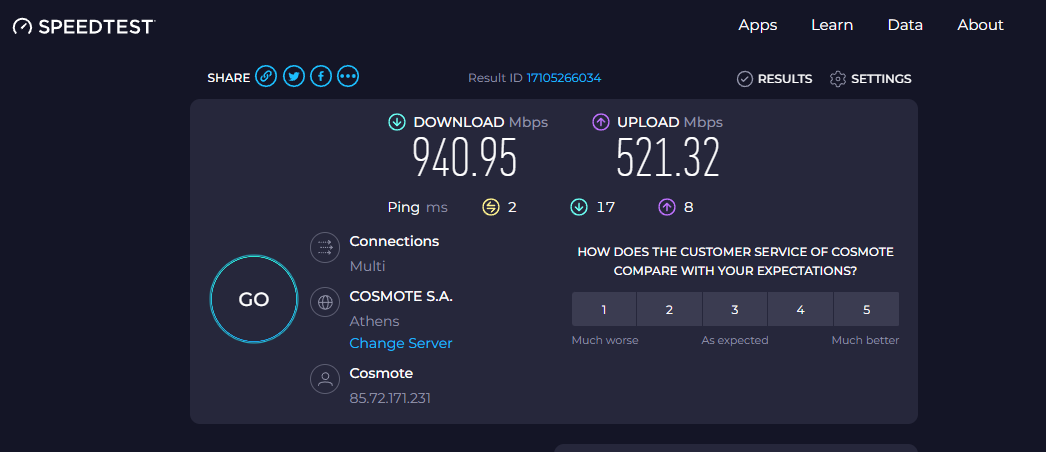The height and width of the screenshot is (452, 1046).
Task: Share result on Facebook icon
Action: (x=321, y=77)
